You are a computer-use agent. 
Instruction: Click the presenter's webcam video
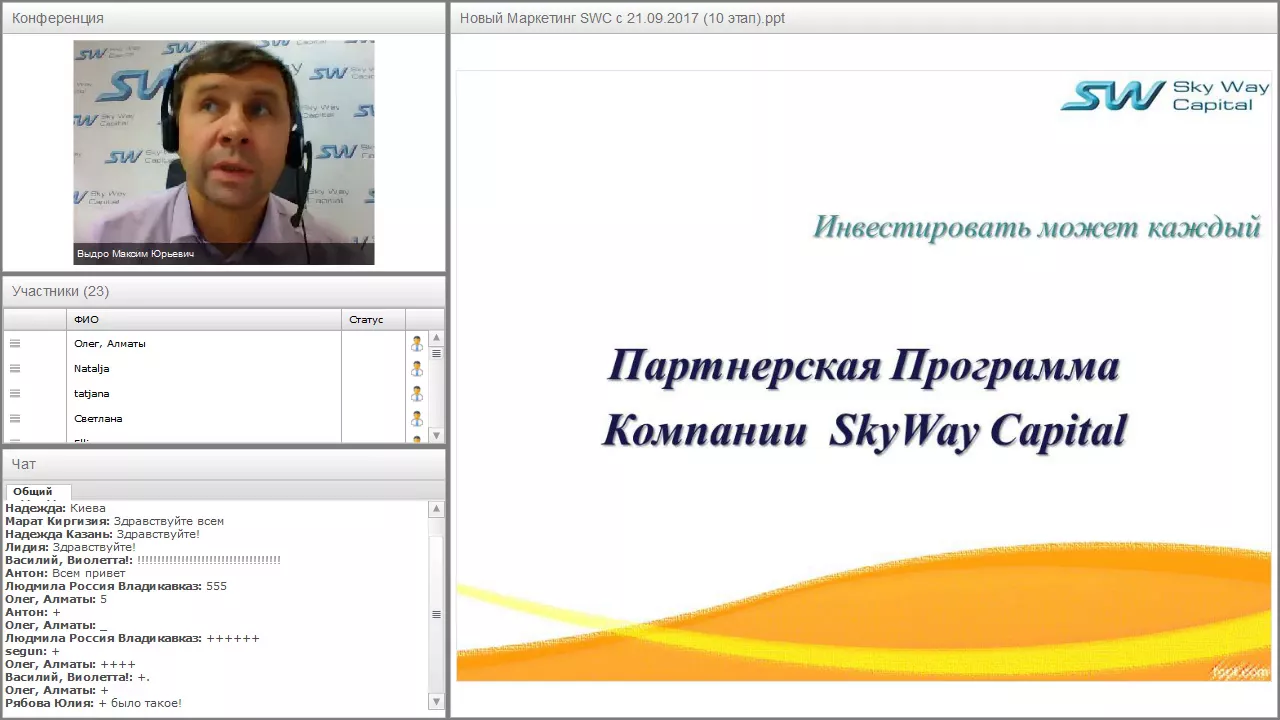[224, 152]
